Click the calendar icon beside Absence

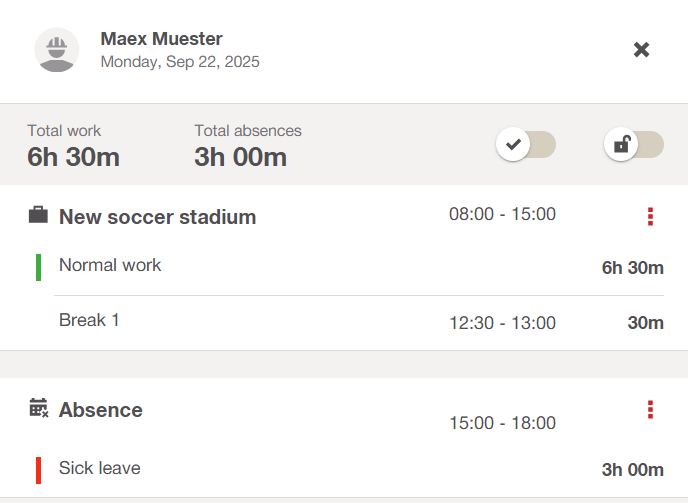[x=39, y=408]
